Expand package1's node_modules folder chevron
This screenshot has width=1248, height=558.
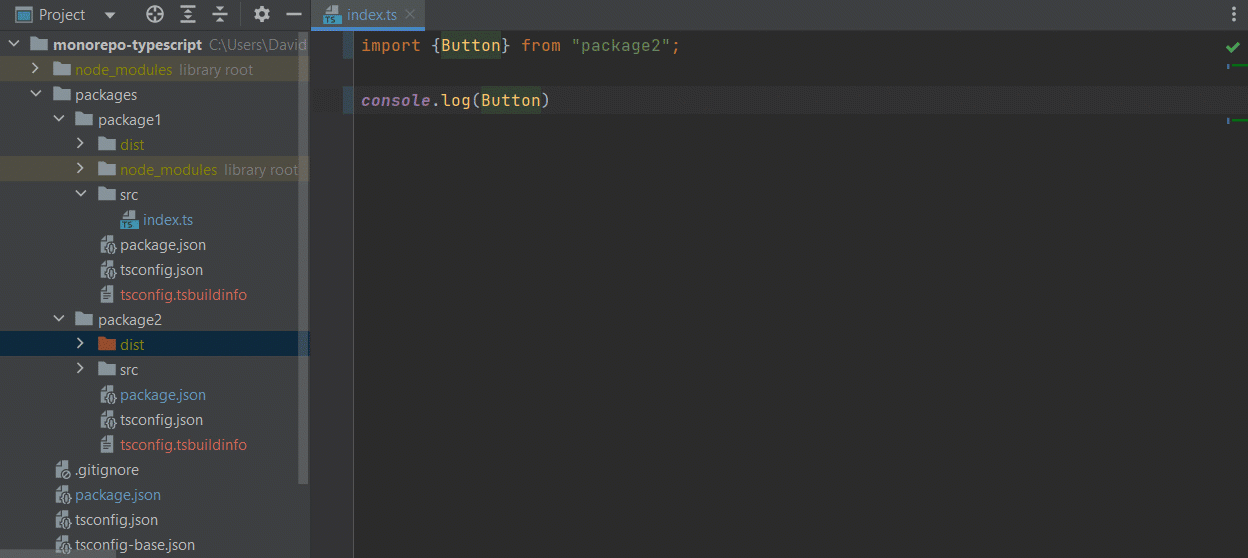click(80, 169)
